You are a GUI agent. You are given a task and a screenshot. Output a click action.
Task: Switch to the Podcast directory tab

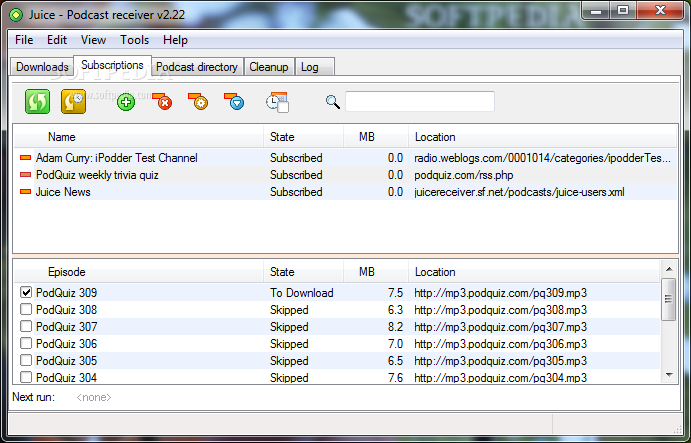coord(197,67)
